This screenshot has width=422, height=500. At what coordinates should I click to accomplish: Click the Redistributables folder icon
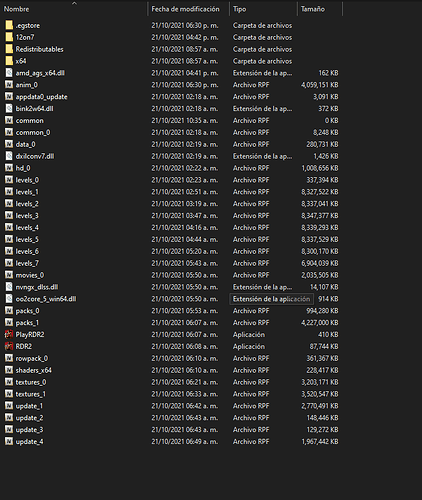coord(9,49)
